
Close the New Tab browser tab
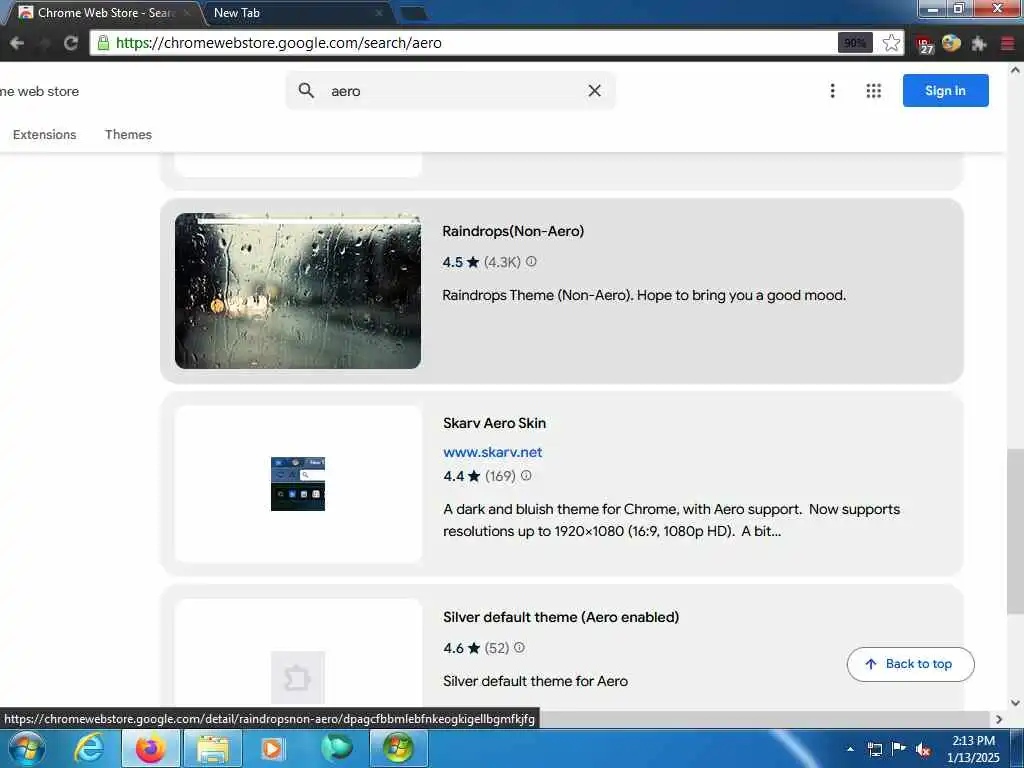point(379,13)
